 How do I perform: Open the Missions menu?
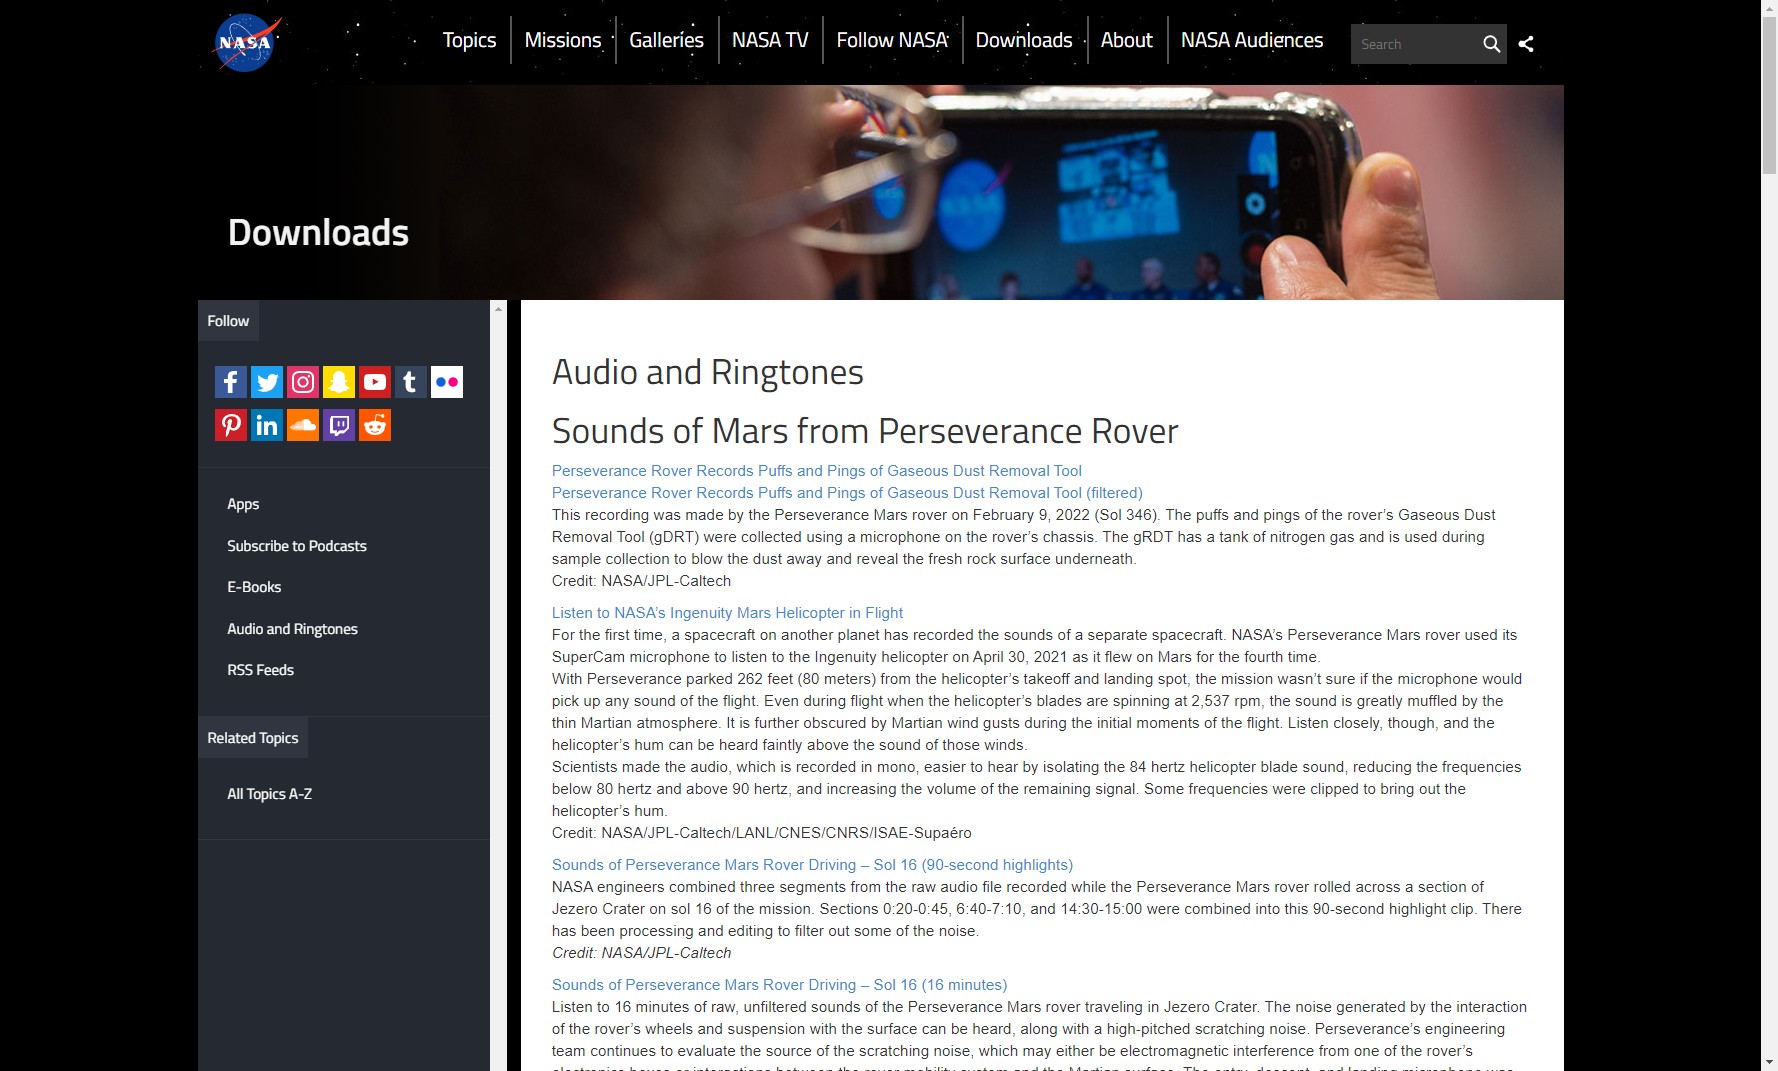pos(563,40)
